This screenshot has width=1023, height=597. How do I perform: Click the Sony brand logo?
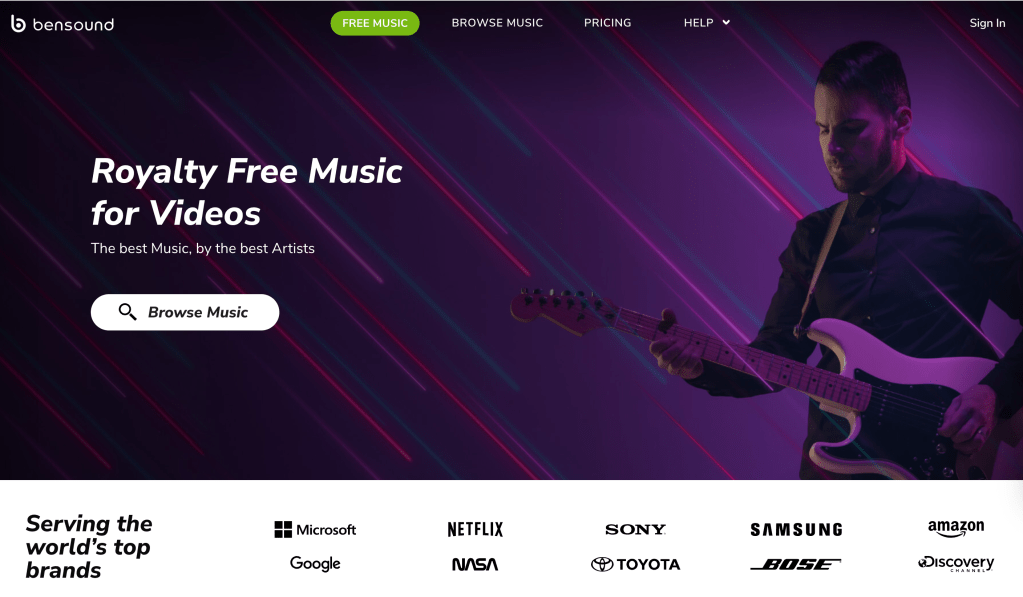635,529
